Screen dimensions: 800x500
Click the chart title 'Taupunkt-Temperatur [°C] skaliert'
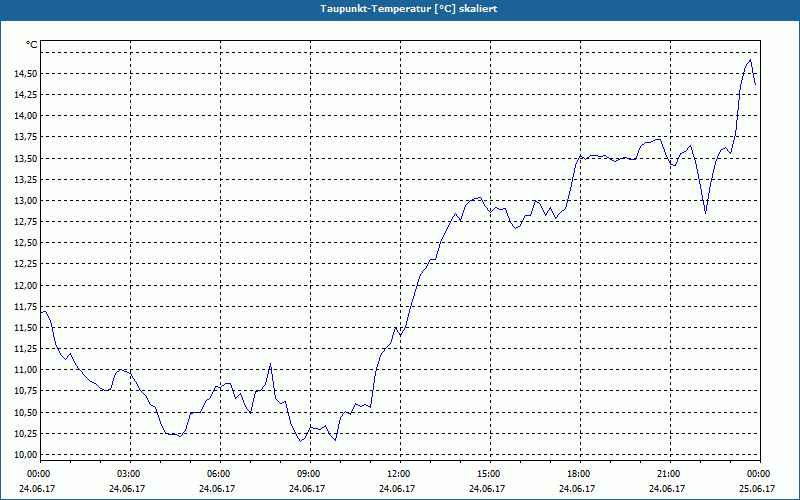(x=409, y=9)
